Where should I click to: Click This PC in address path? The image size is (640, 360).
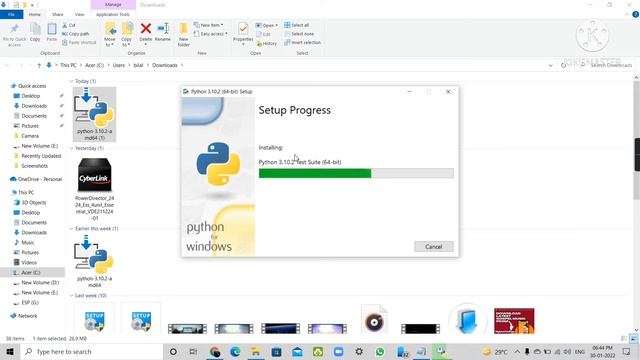click(68, 65)
